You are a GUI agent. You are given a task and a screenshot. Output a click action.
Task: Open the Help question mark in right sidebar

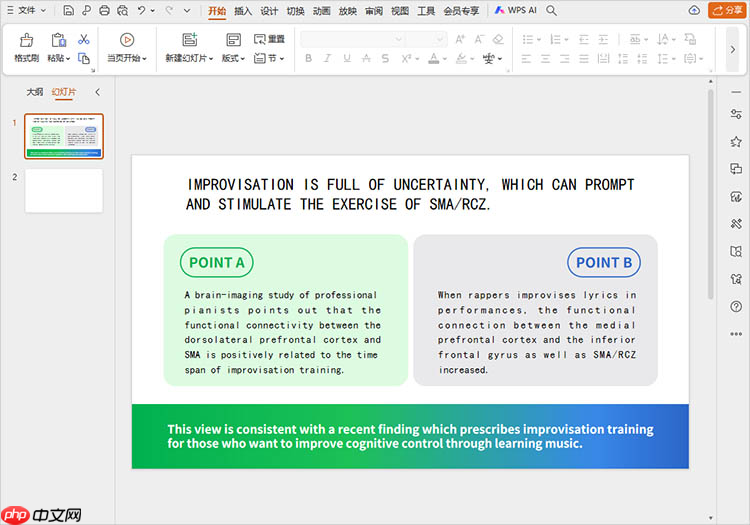[x=736, y=307]
